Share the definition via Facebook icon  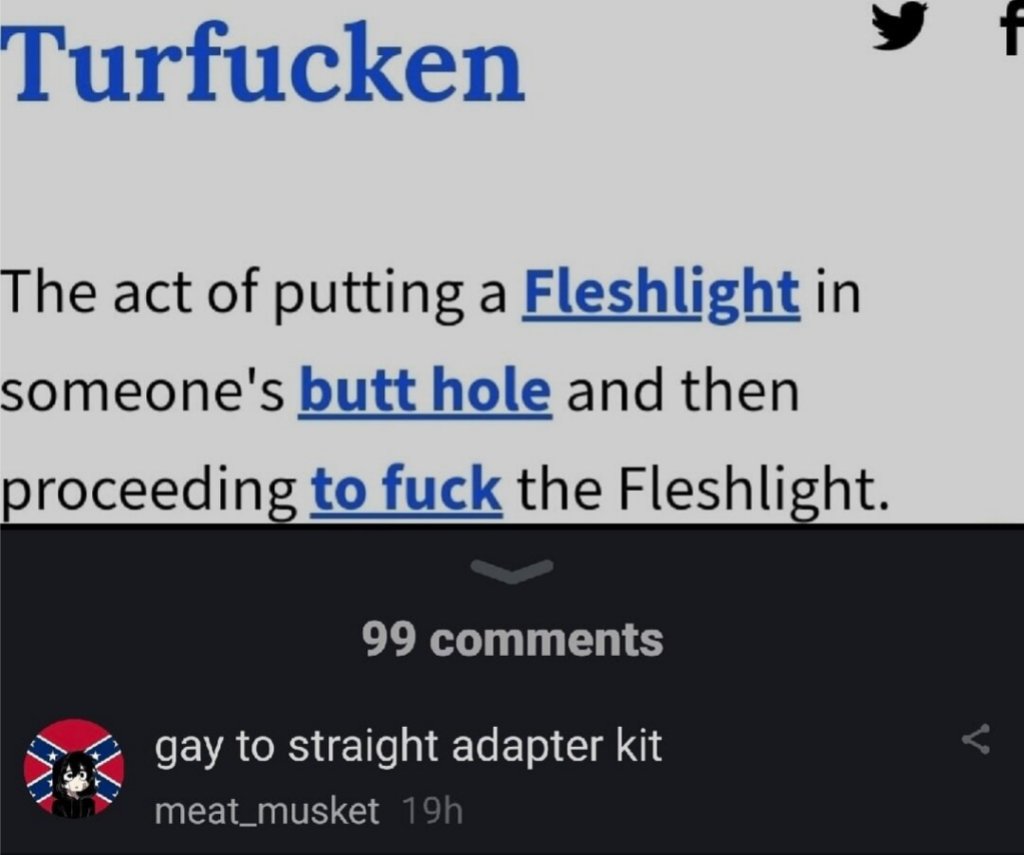(1012, 29)
